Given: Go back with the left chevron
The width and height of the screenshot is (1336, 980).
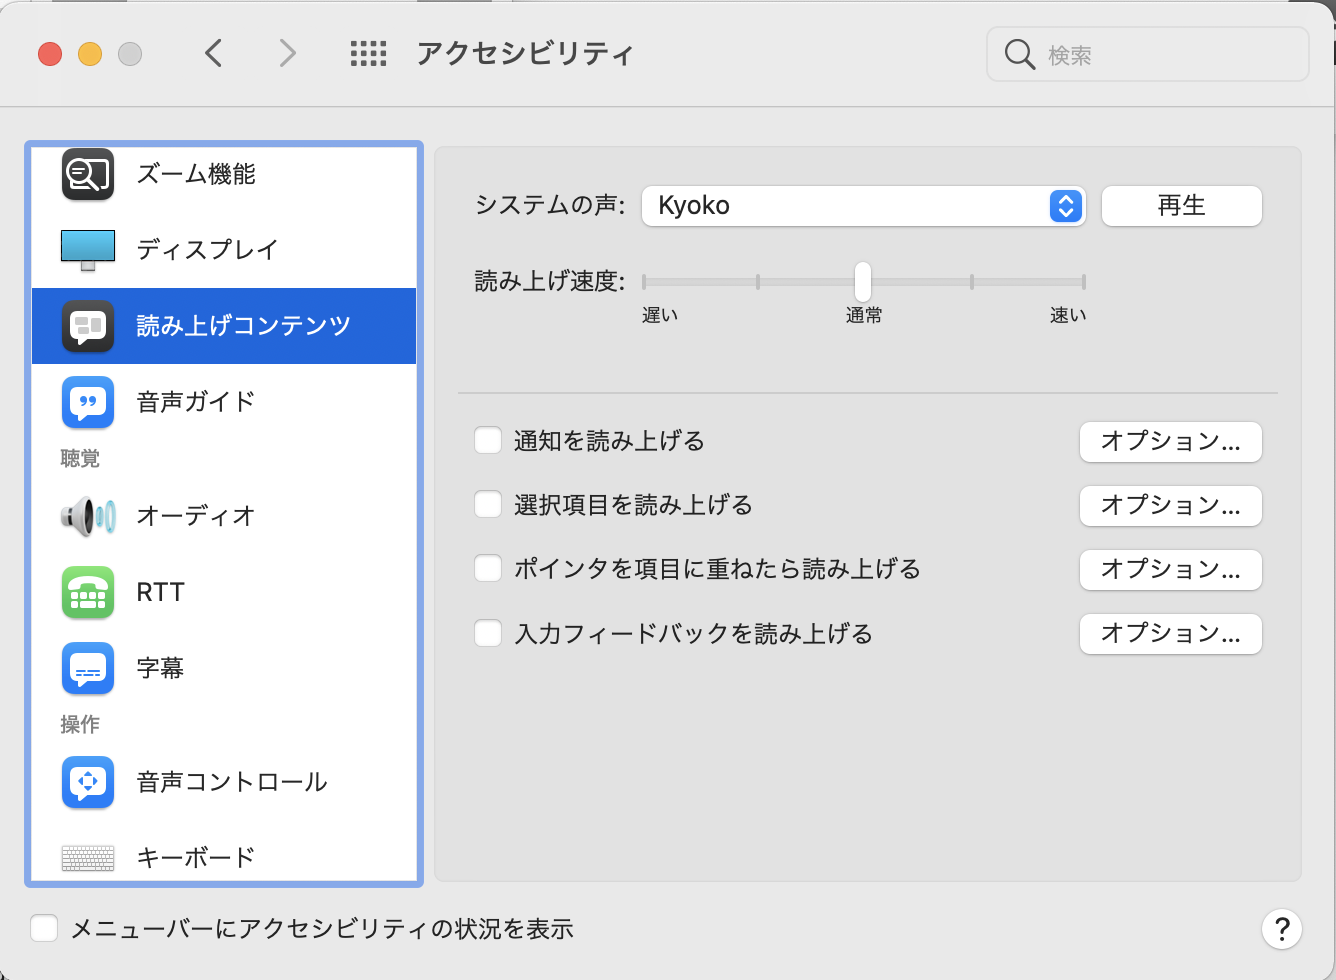Looking at the screenshot, I should [x=213, y=53].
